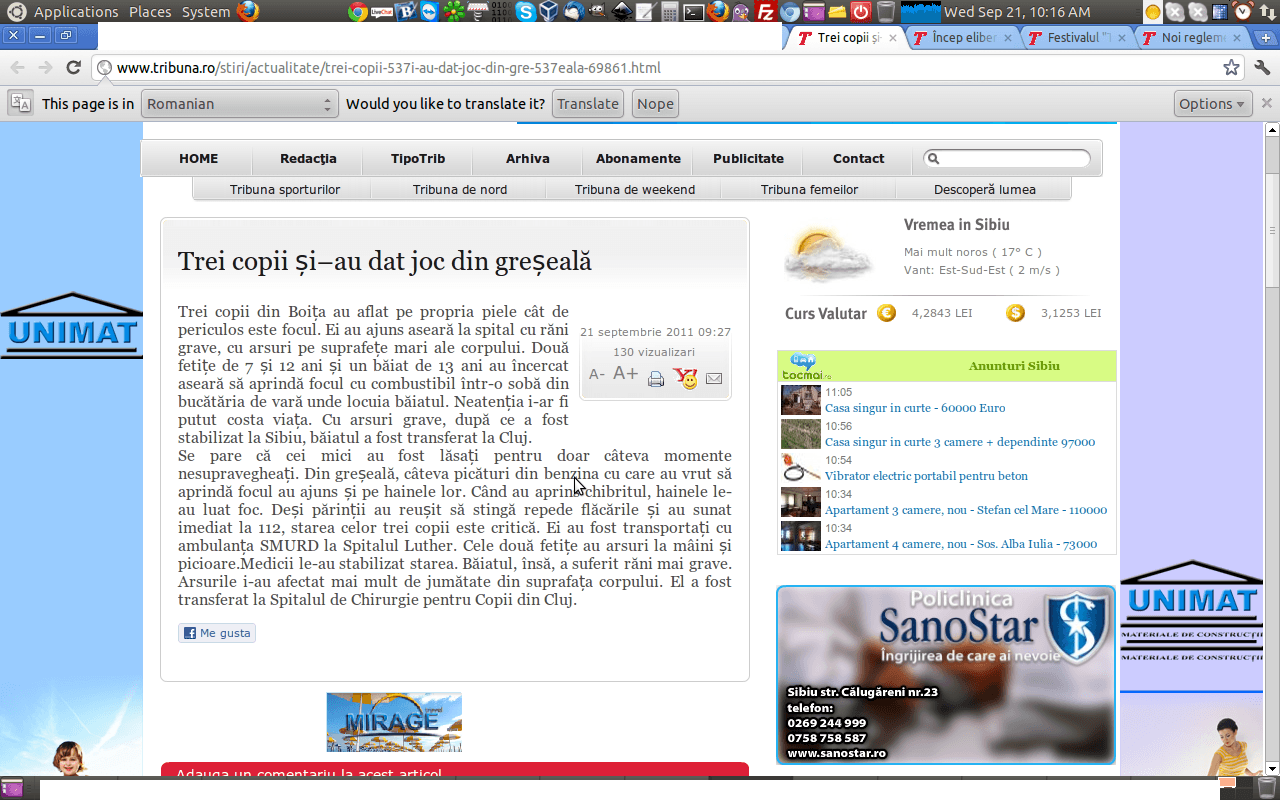Decline translation with the Nope button

[x=655, y=104]
